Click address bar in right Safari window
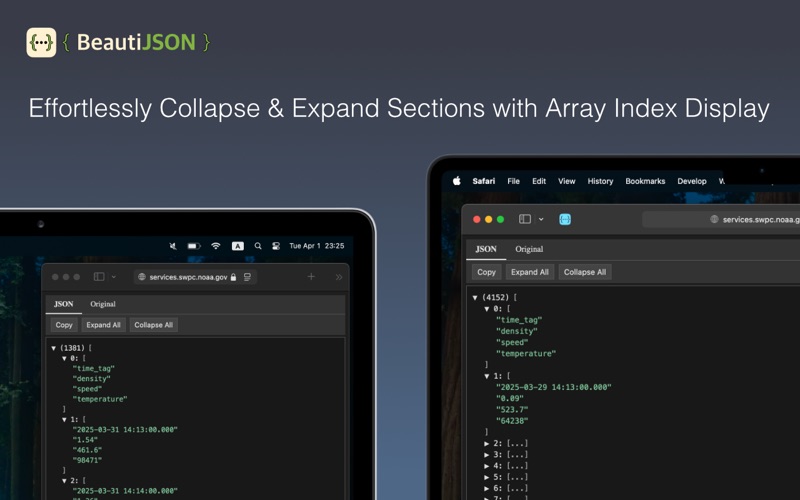The width and height of the screenshot is (800, 500). 720,219
